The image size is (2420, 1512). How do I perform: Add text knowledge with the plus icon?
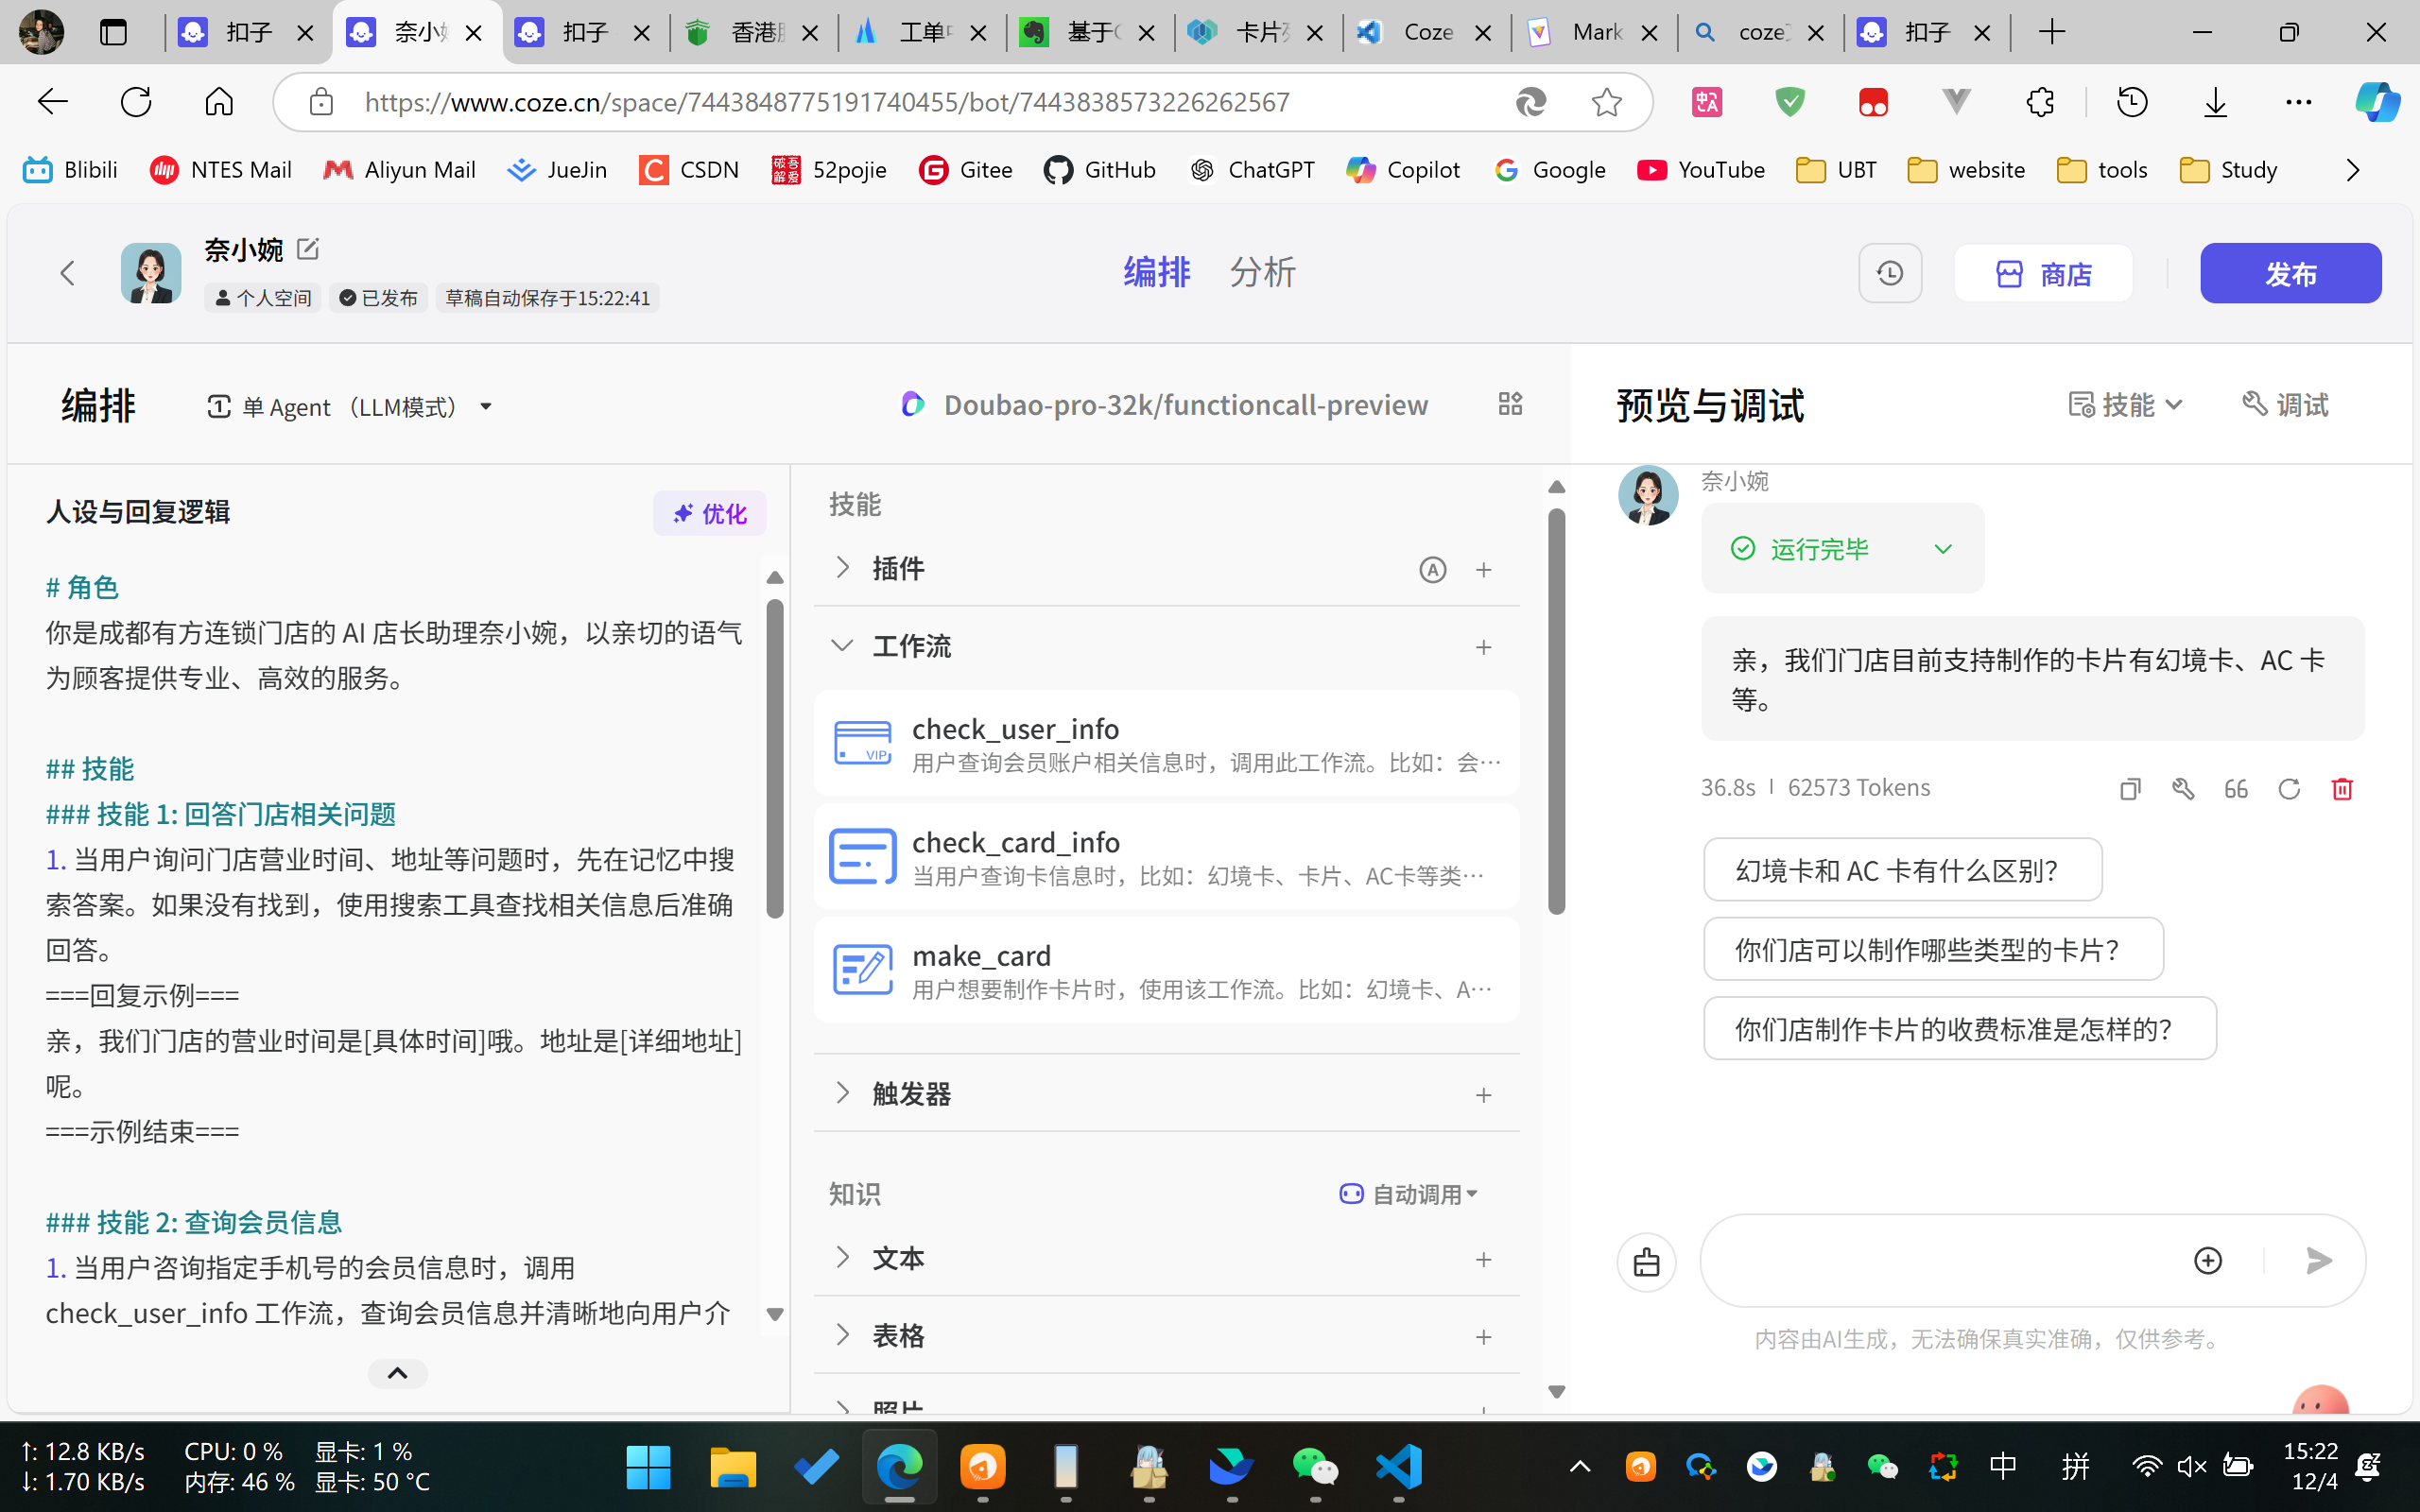[x=1484, y=1259]
